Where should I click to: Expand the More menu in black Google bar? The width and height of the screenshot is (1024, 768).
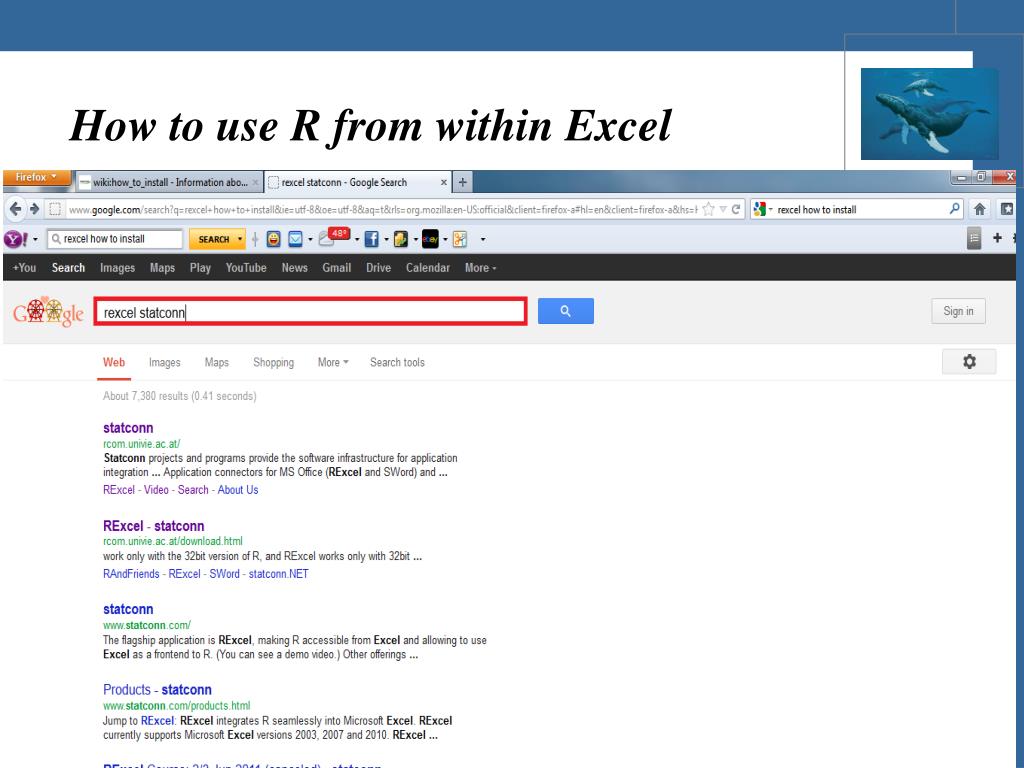(480, 268)
